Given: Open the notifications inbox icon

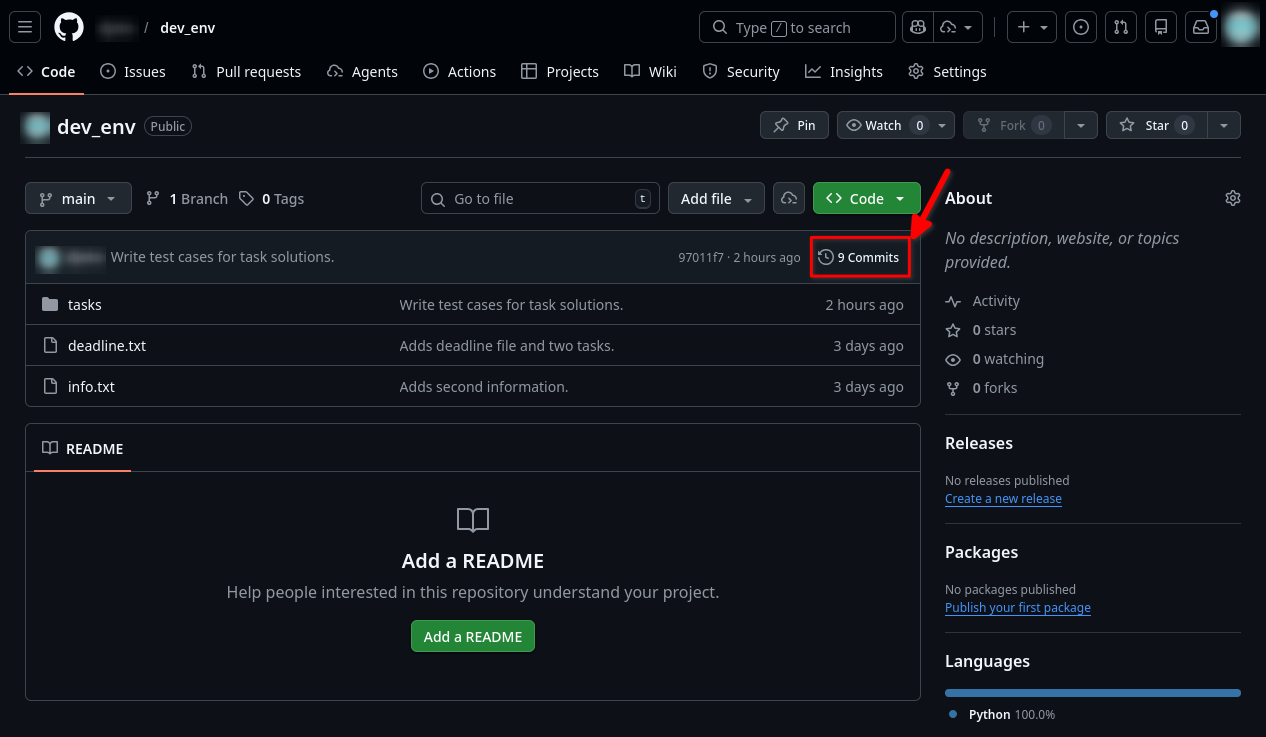Looking at the screenshot, I should coord(1201,27).
